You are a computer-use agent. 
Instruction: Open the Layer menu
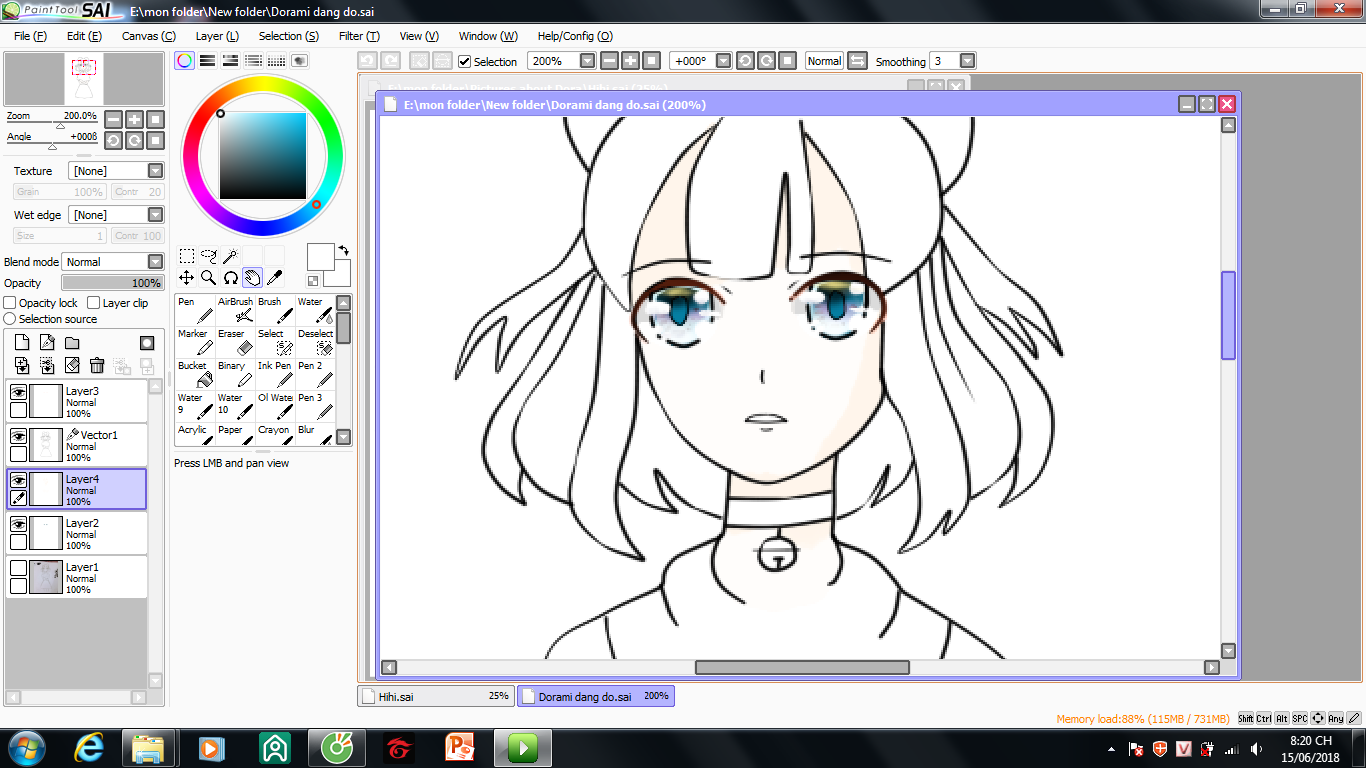pos(217,36)
